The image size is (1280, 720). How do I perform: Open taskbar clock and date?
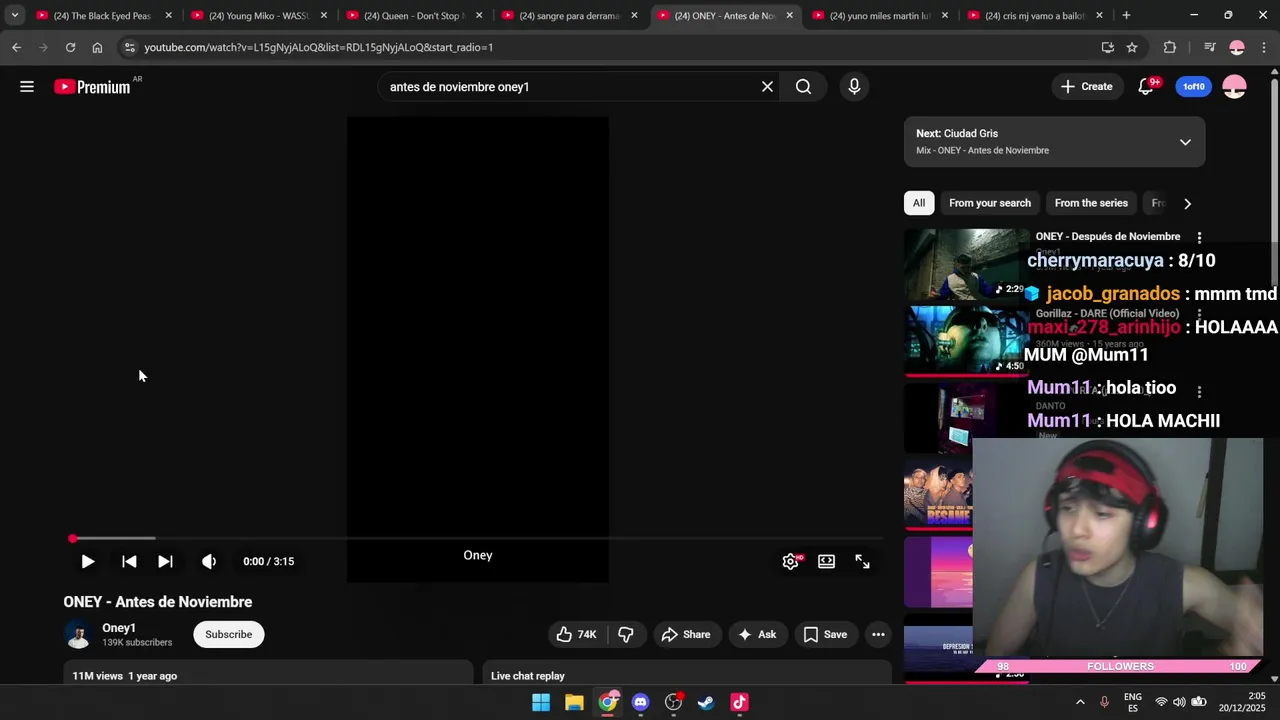tap(1241, 702)
